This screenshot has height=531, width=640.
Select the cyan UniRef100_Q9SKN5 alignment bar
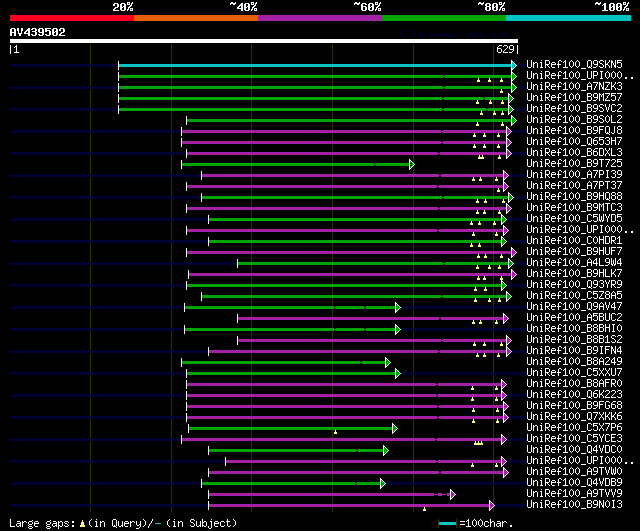pyautogui.click(x=315, y=65)
